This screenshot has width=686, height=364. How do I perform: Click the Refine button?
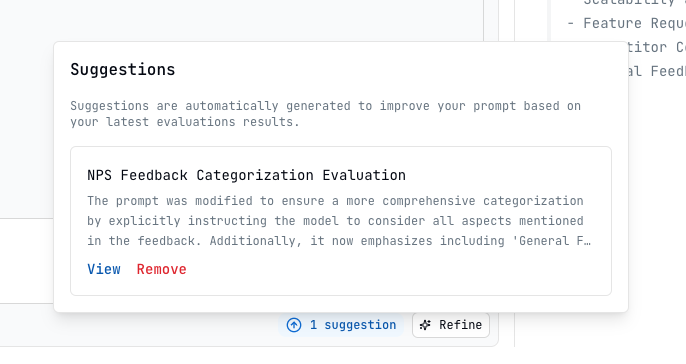[x=451, y=325]
